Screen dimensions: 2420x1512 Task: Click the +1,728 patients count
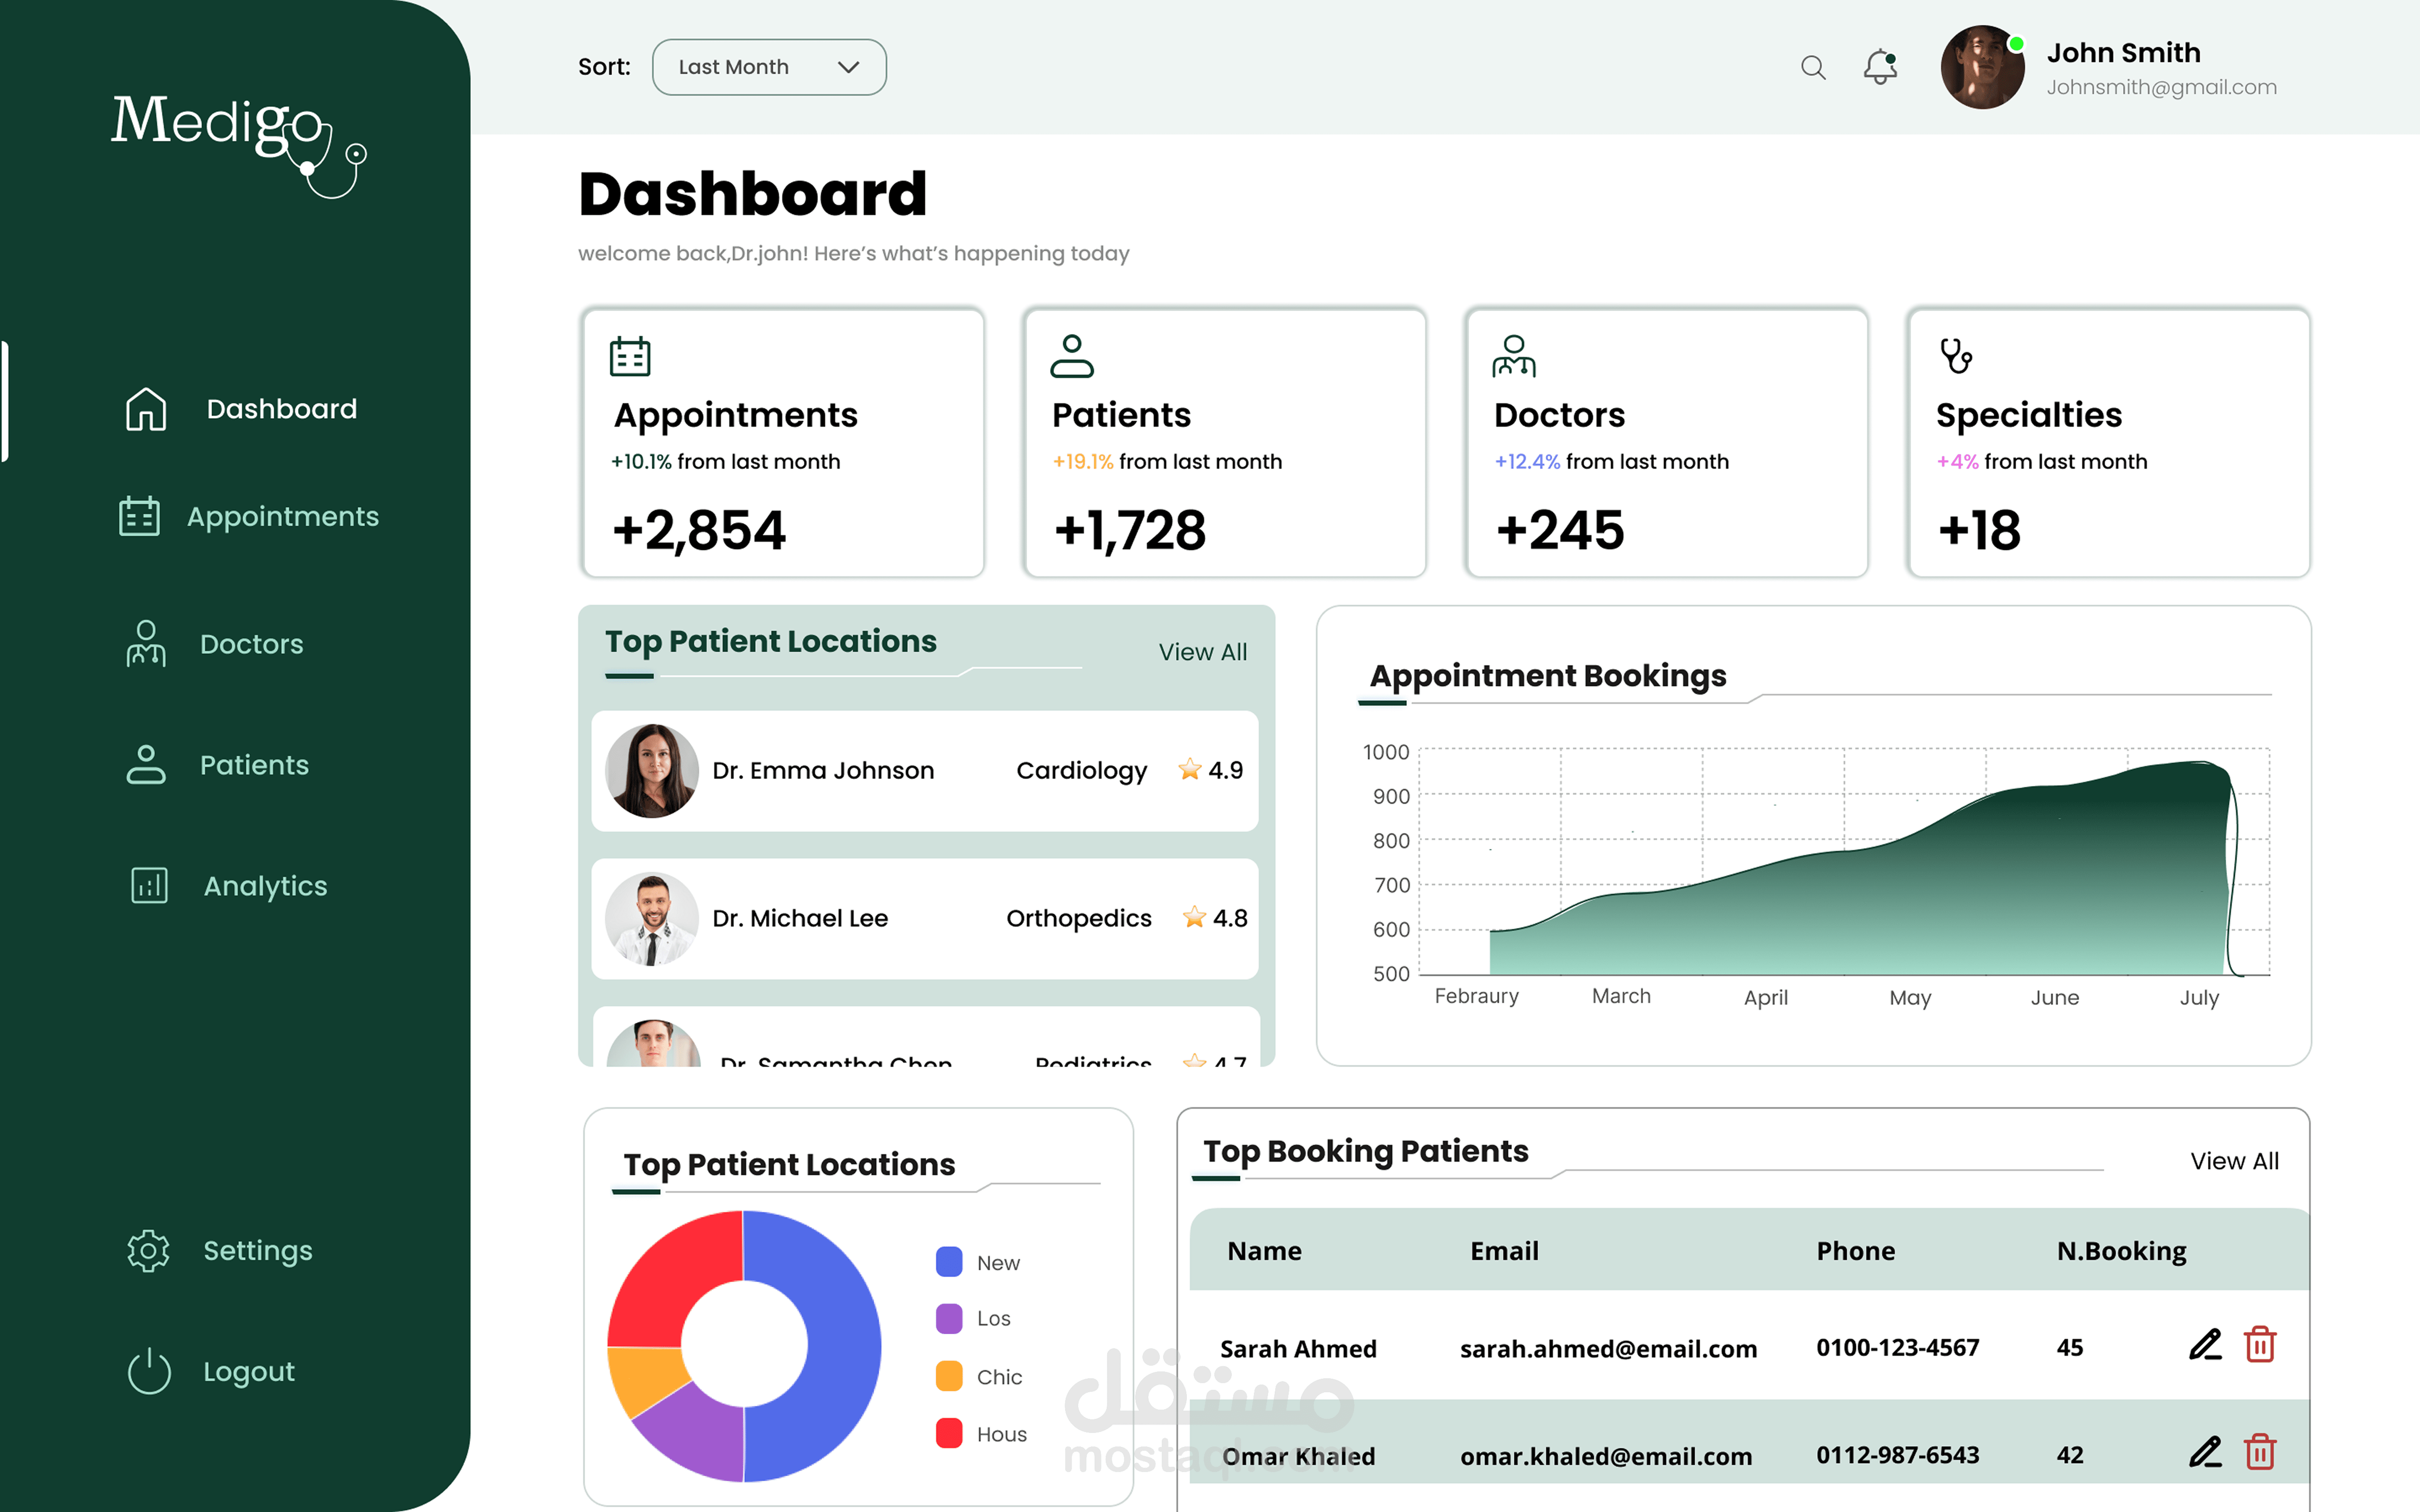pos(1130,530)
